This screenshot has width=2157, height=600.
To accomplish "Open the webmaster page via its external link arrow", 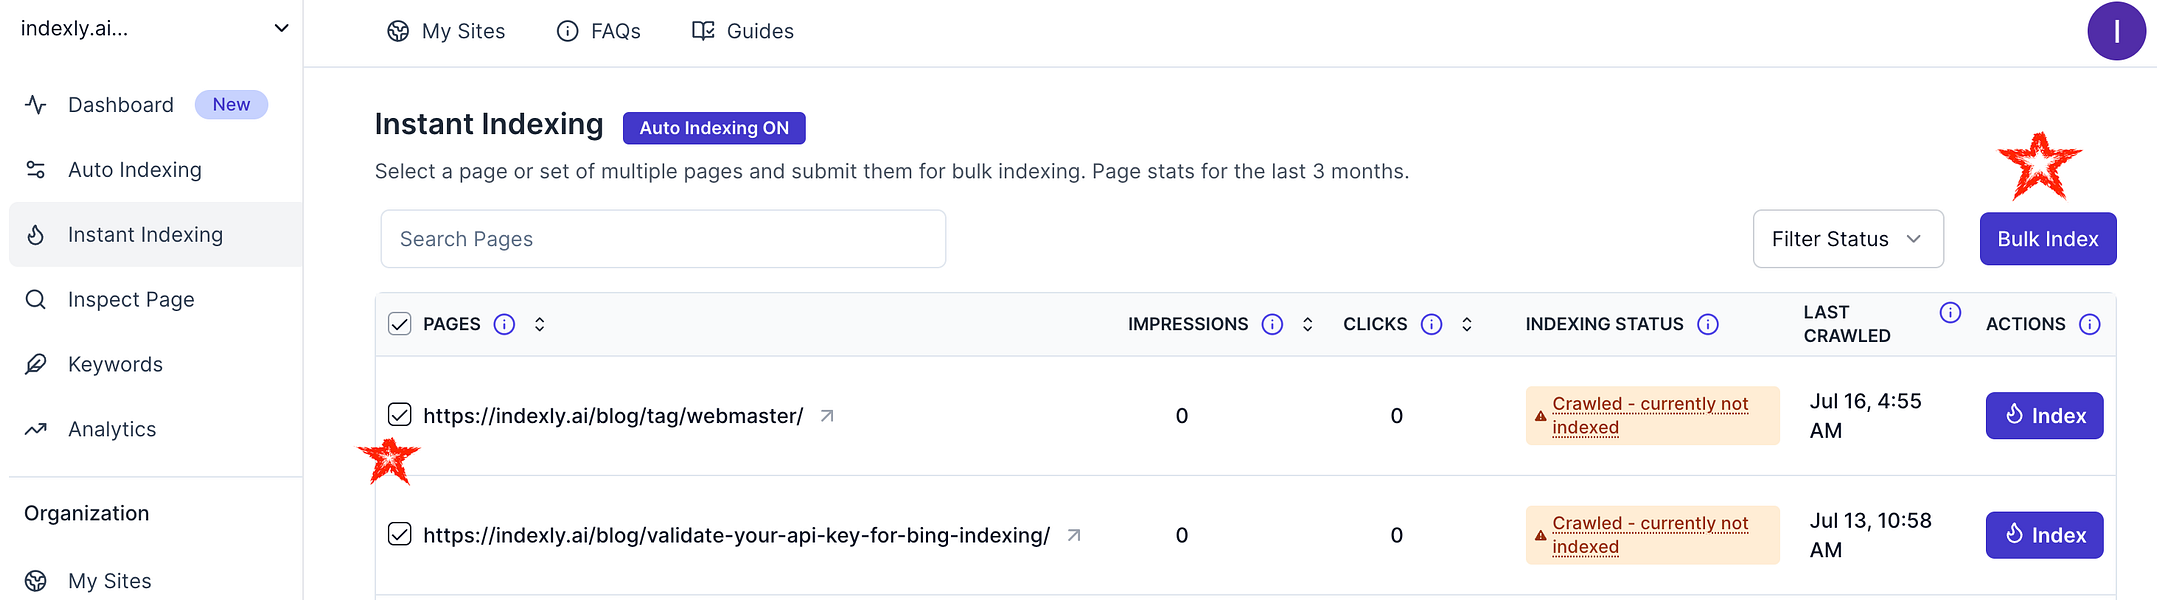I will click(x=825, y=416).
